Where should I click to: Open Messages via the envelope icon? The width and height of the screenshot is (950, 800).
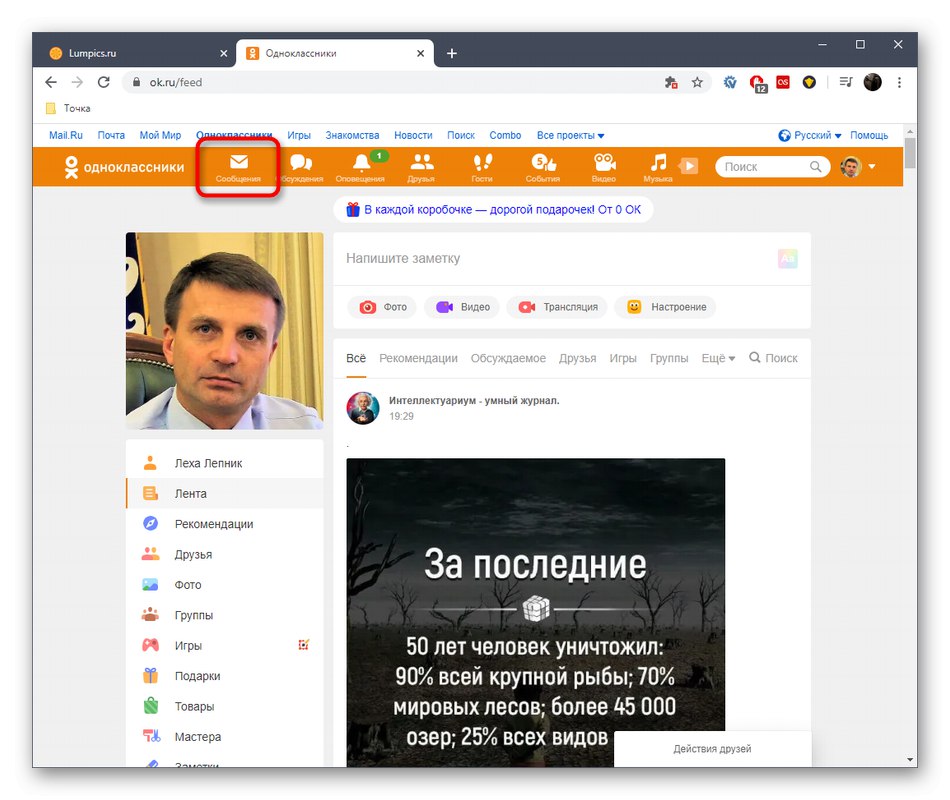click(x=237, y=165)
